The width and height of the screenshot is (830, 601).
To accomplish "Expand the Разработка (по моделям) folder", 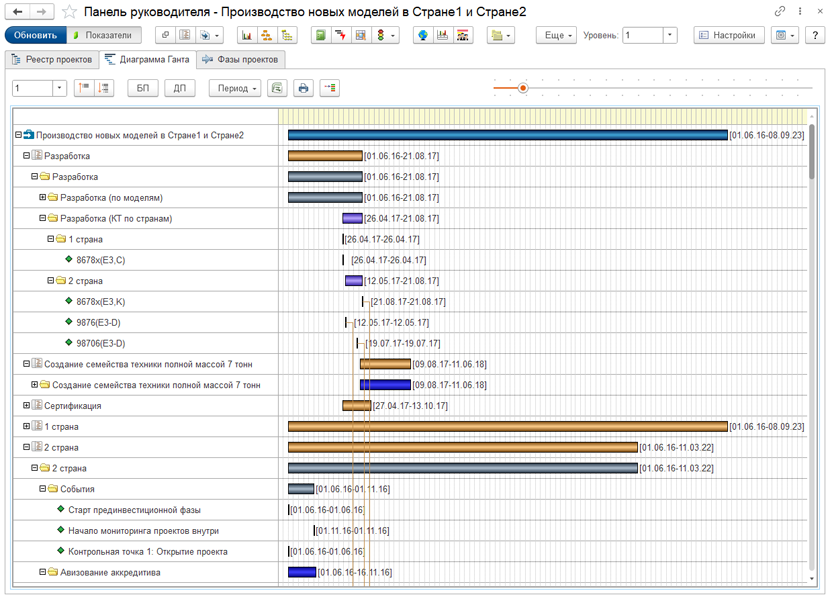I will click(x=43, y=198).
